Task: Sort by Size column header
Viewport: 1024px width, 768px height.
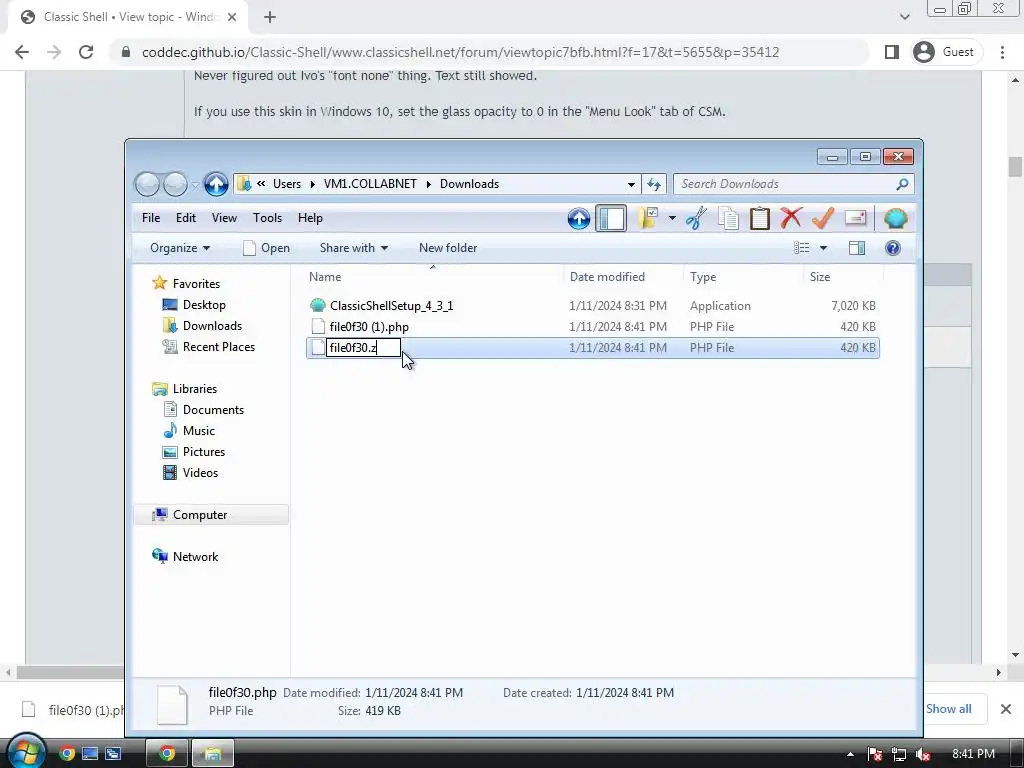Action: 843,277
